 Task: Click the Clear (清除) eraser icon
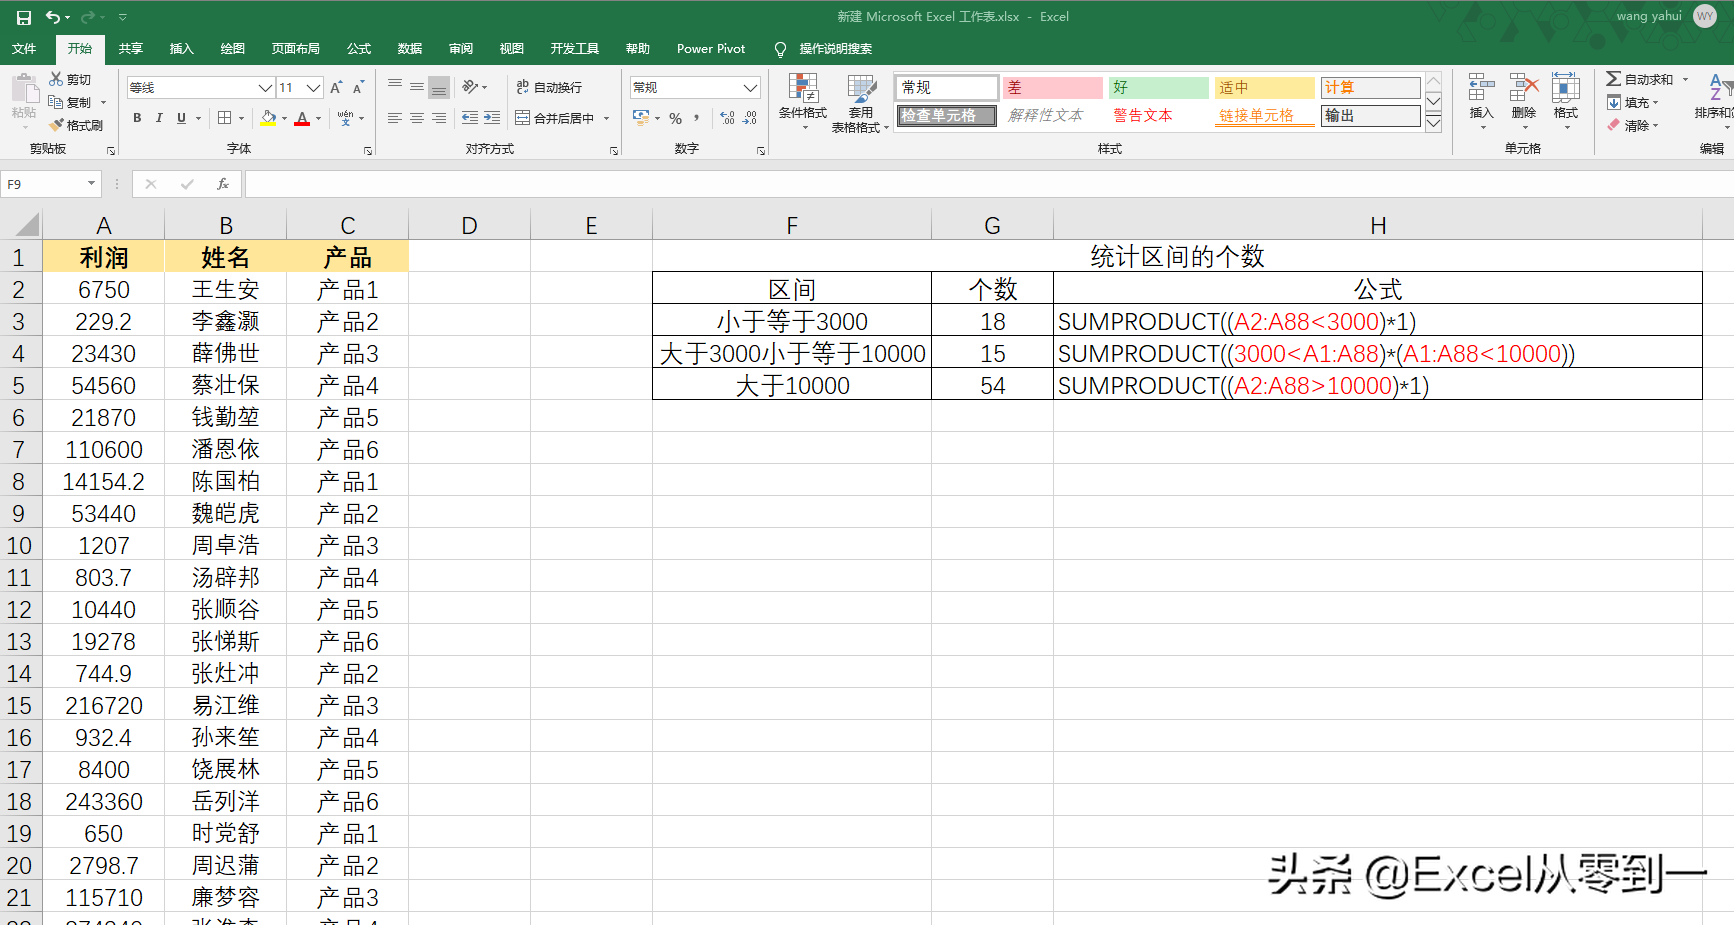pyautogui.click(x=1613, y=125)
